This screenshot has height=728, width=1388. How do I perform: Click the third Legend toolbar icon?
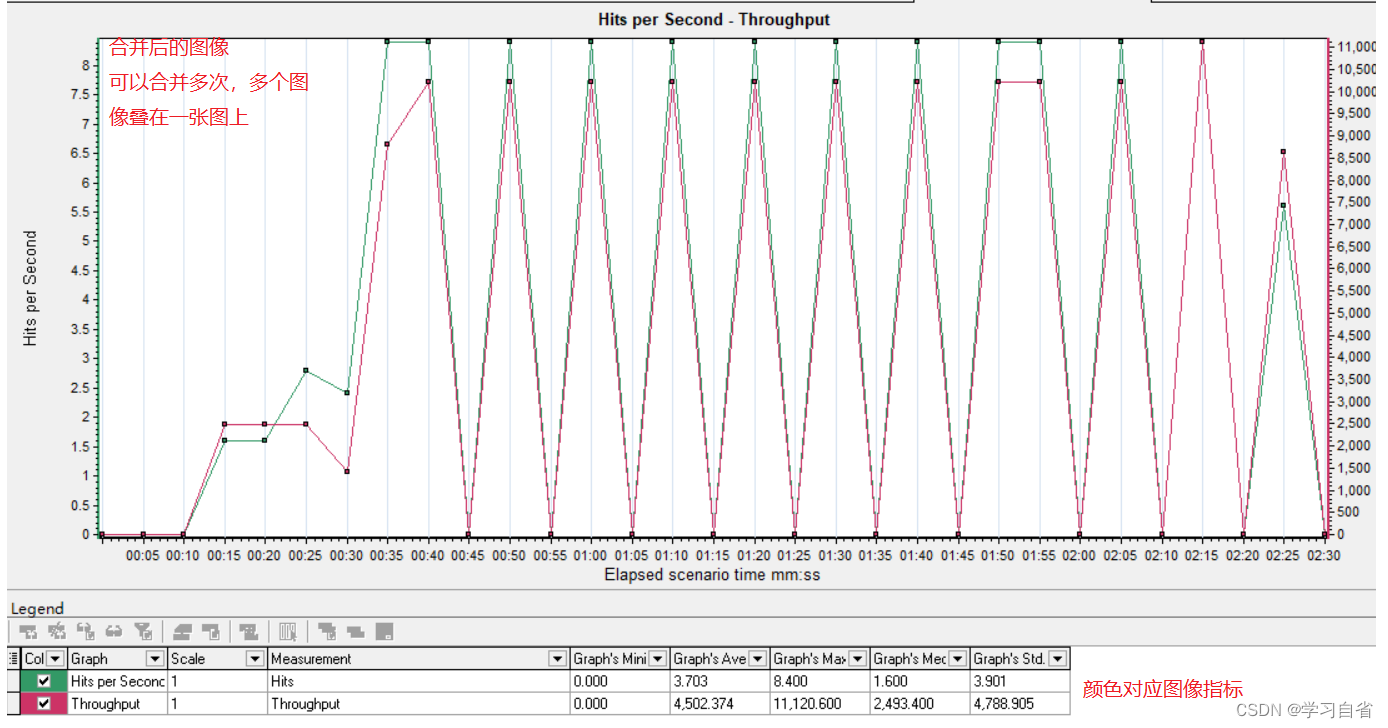(x=86, y=631)
